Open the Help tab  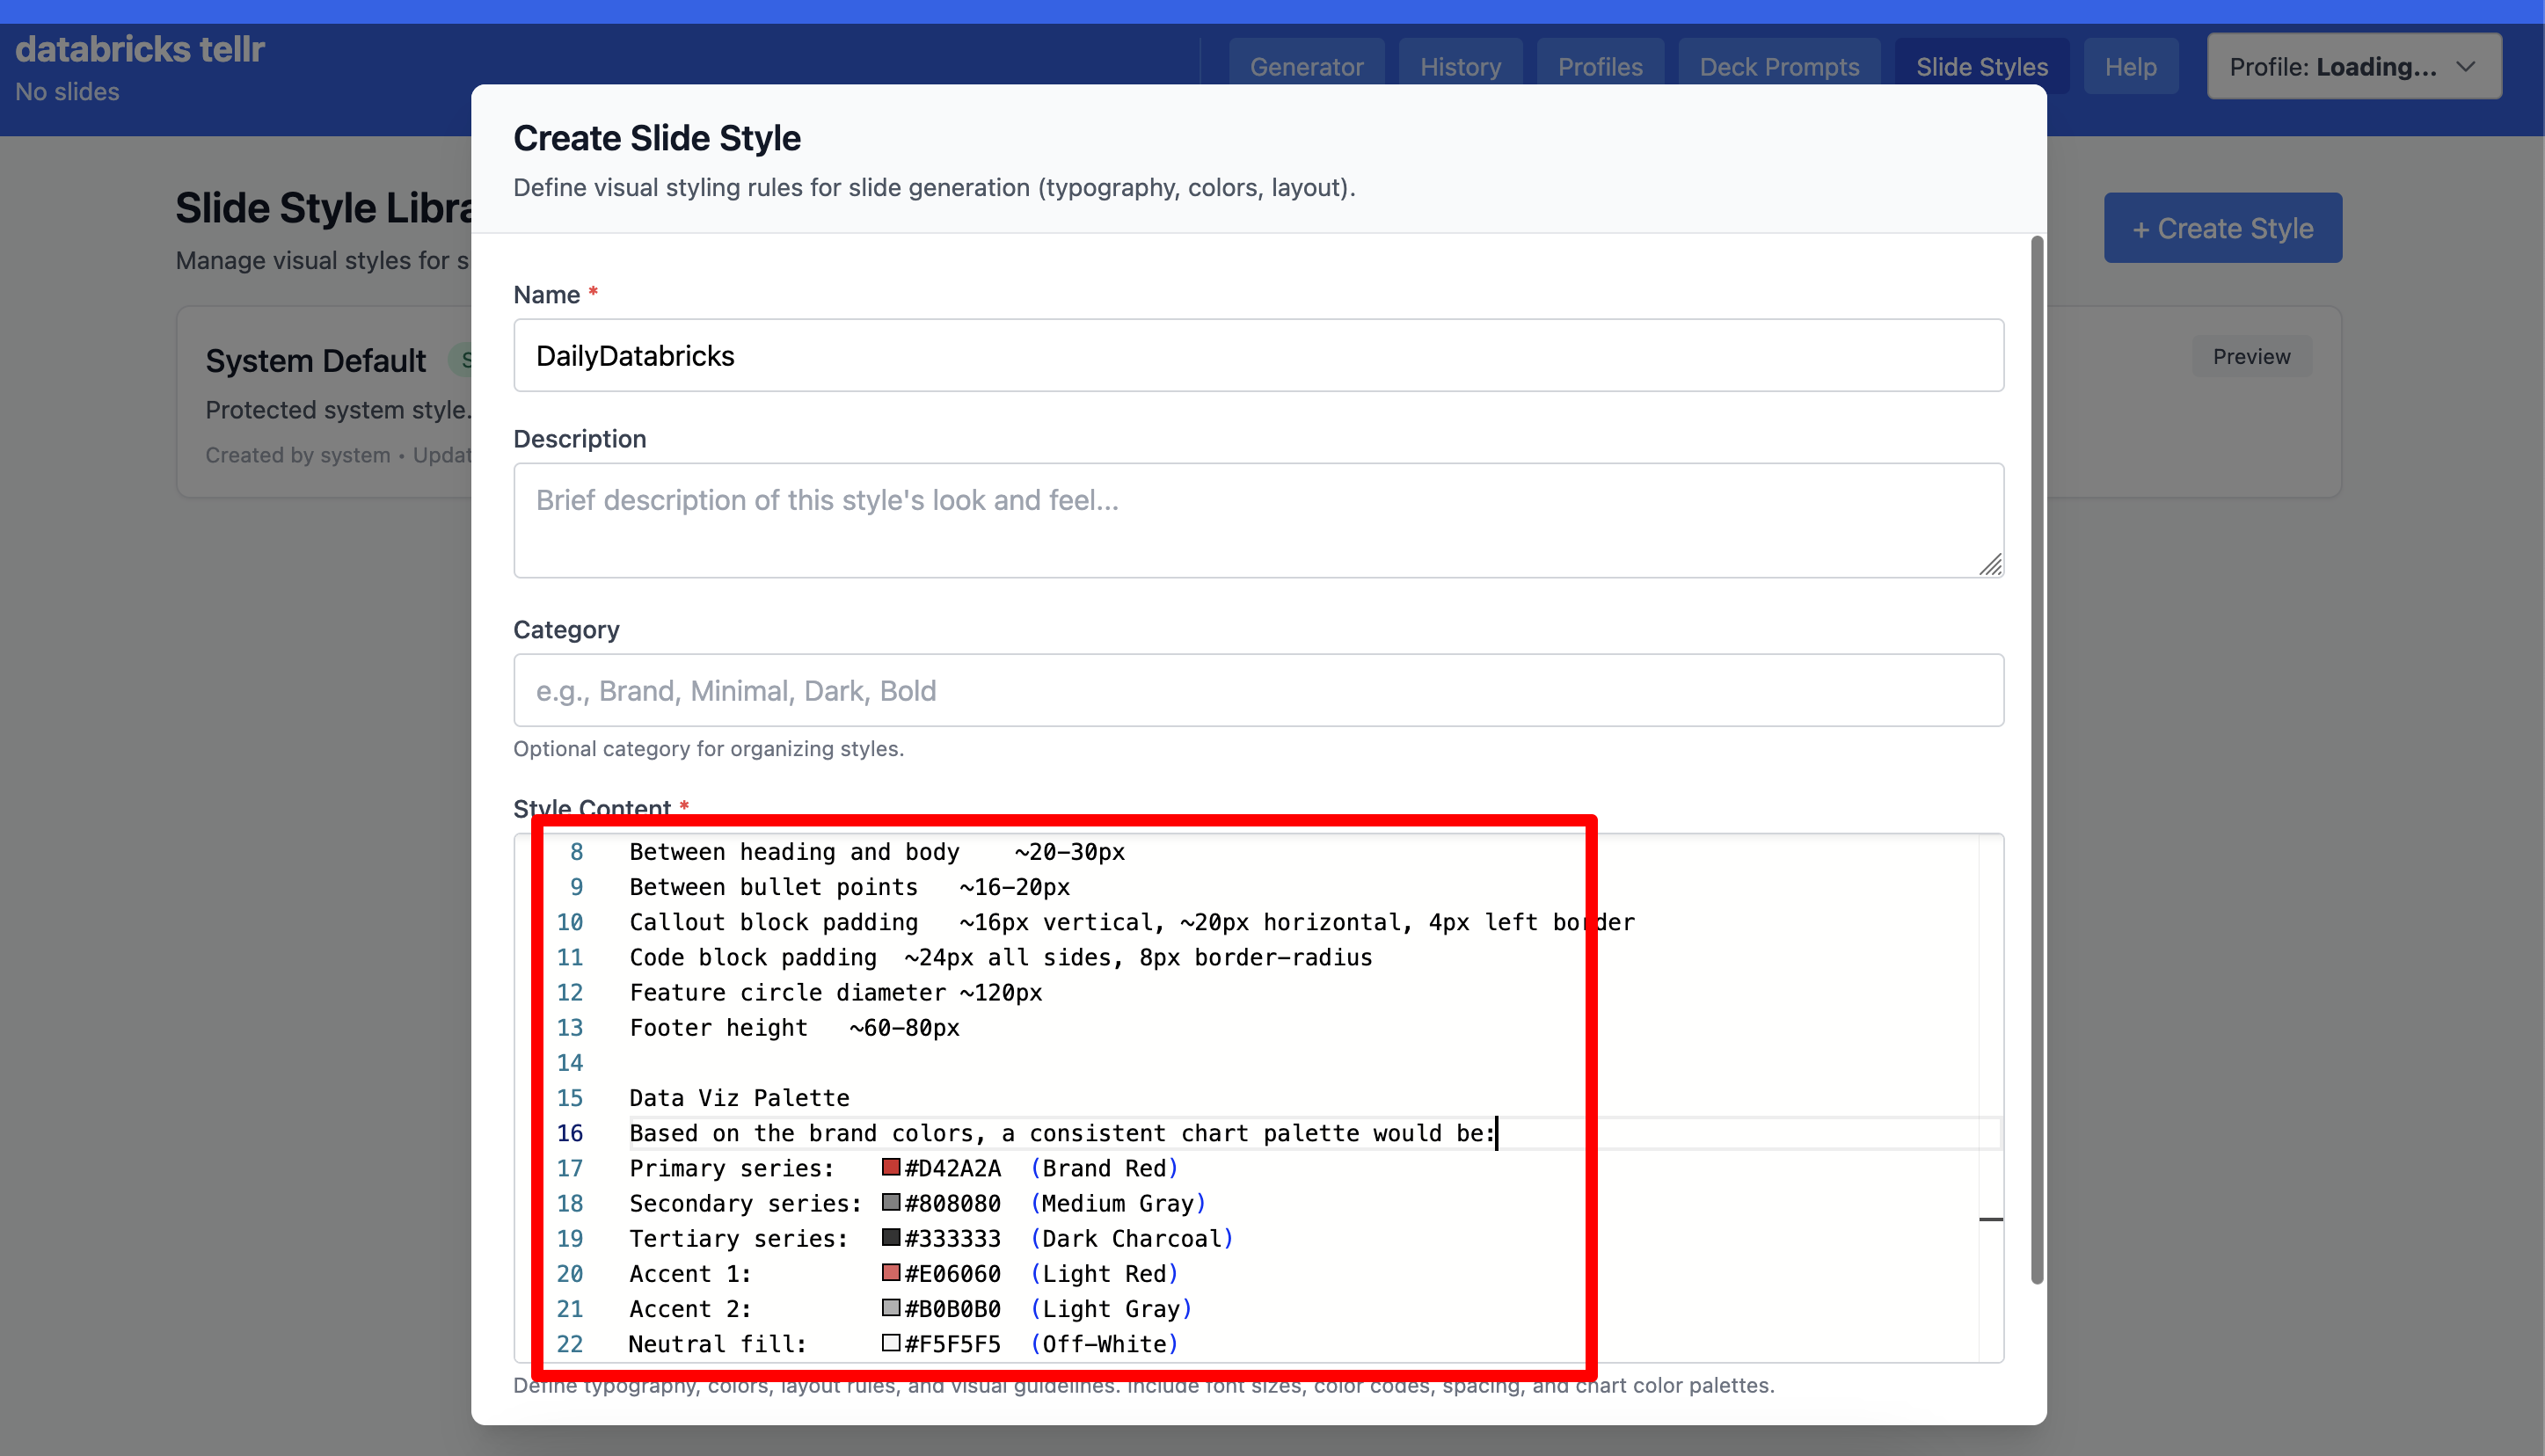coord(2130,66)
